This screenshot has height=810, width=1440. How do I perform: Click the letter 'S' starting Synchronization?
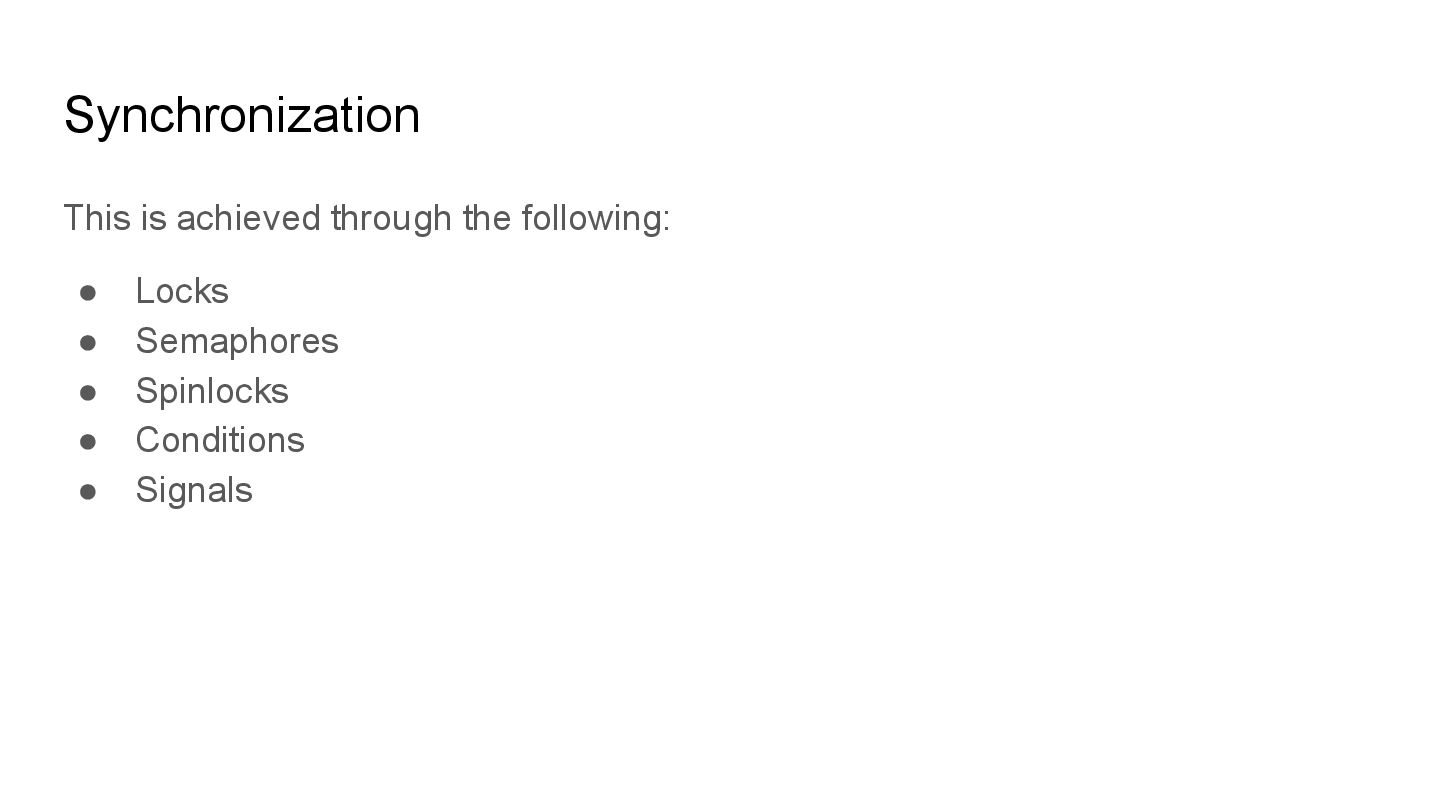(x=78, y=115)
